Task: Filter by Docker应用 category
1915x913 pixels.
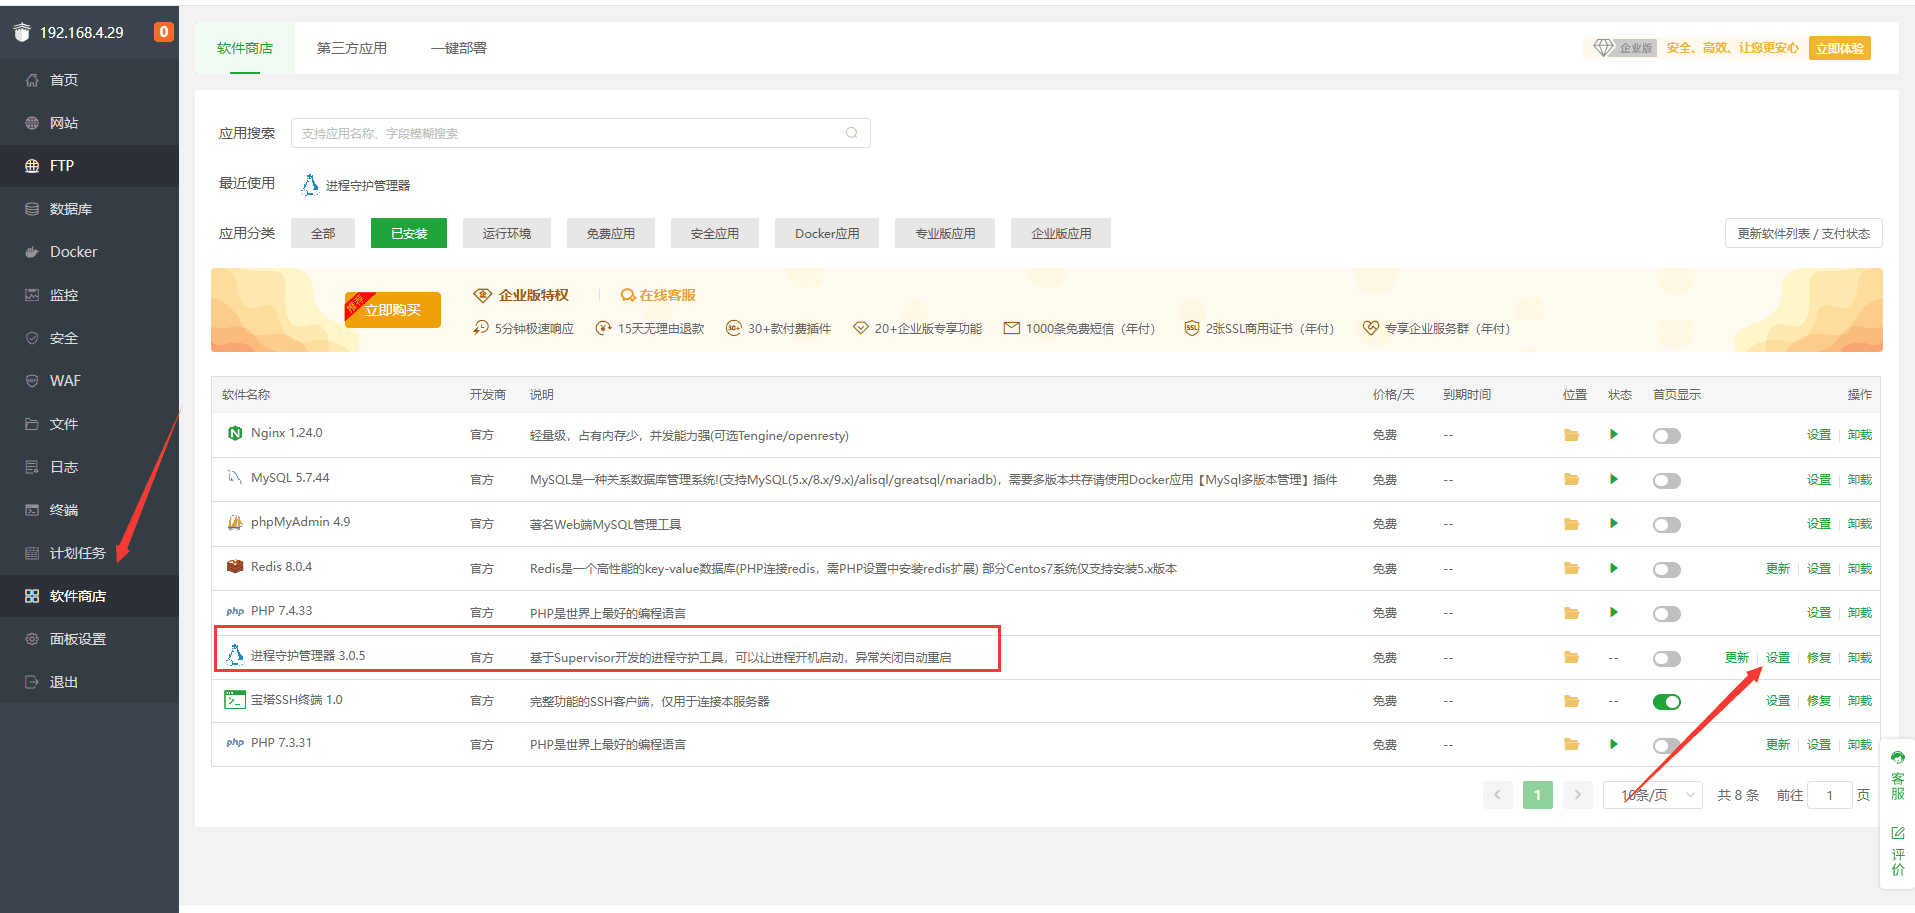Action: click(x=827, y=233)
